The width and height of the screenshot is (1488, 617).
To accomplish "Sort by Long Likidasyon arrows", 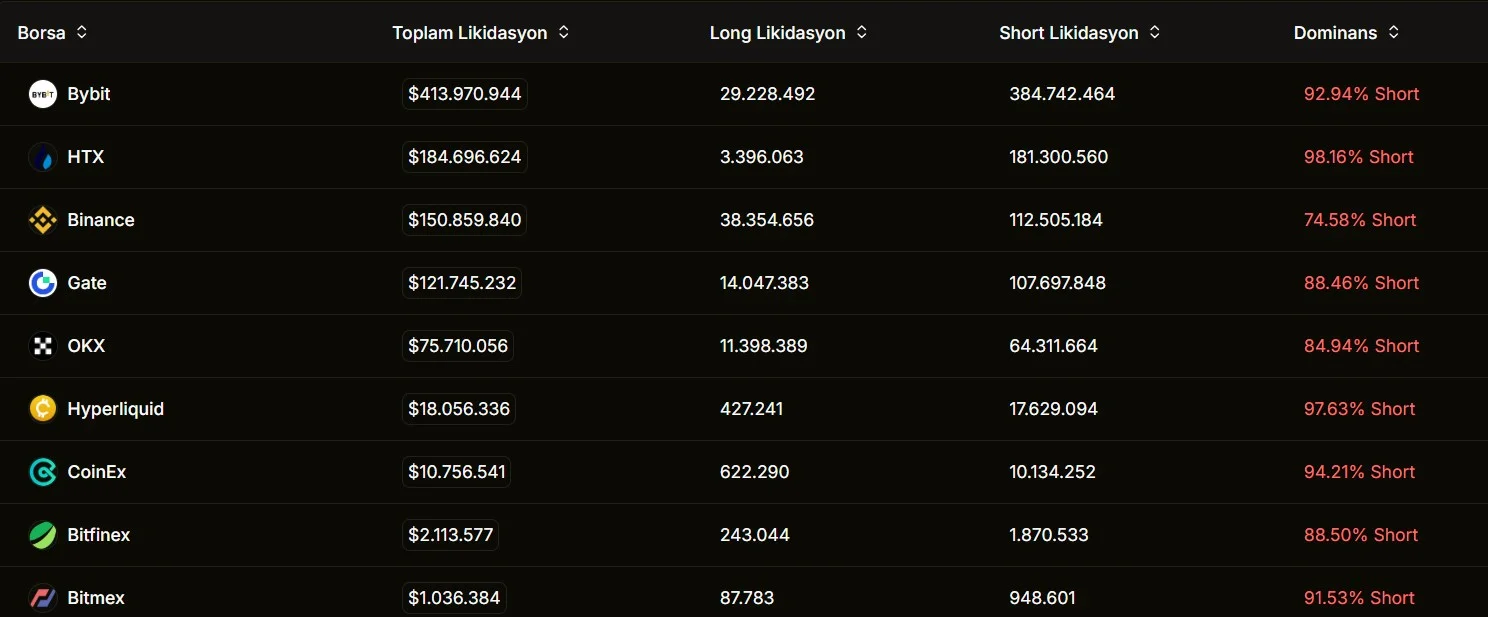I will (x=862, y=32).
